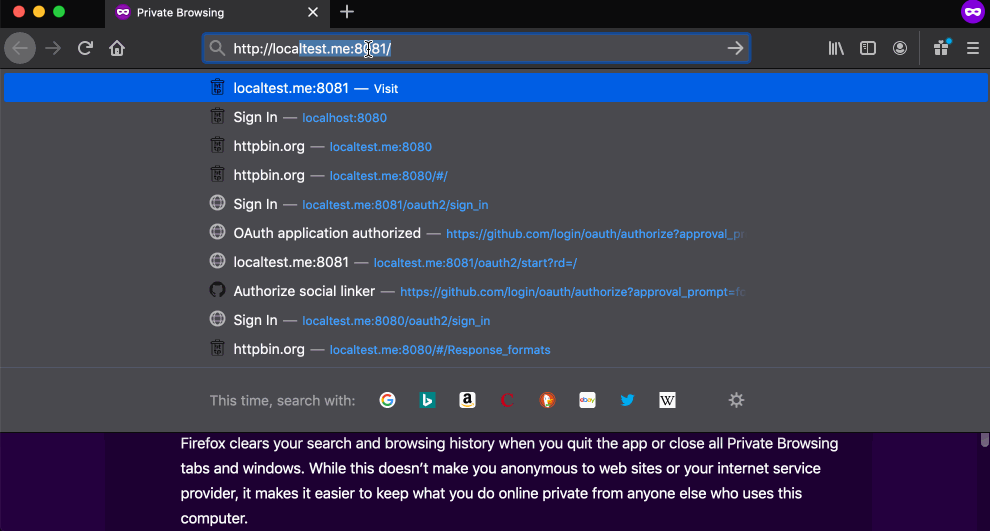Open the What's New gift icon
The image size is (990, 531).
(941, 48)
